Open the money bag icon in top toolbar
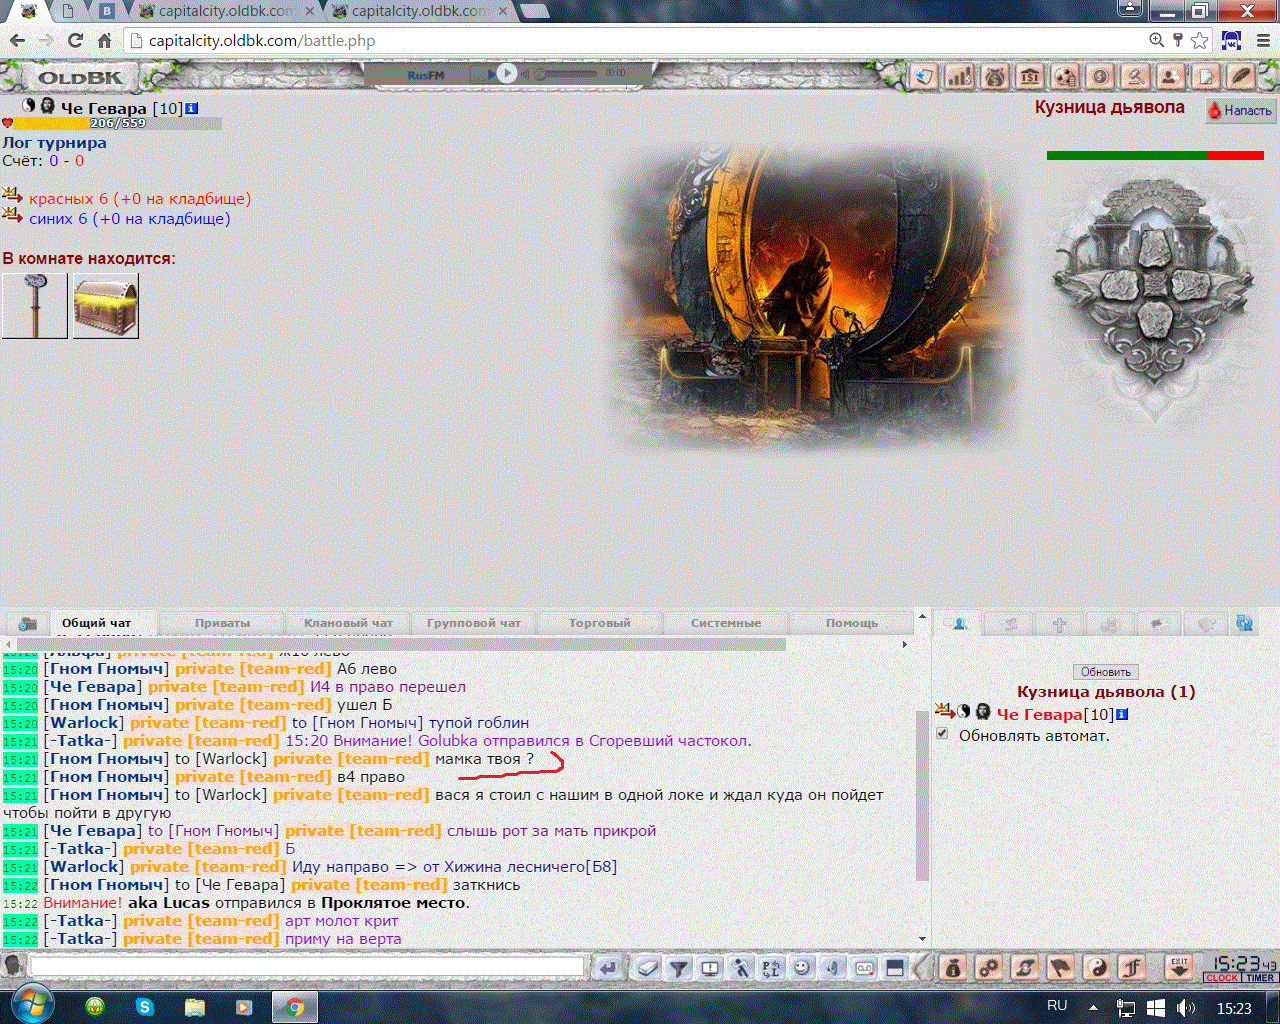This screenshot has width=1280, height=1024. [x=995, y=77]
